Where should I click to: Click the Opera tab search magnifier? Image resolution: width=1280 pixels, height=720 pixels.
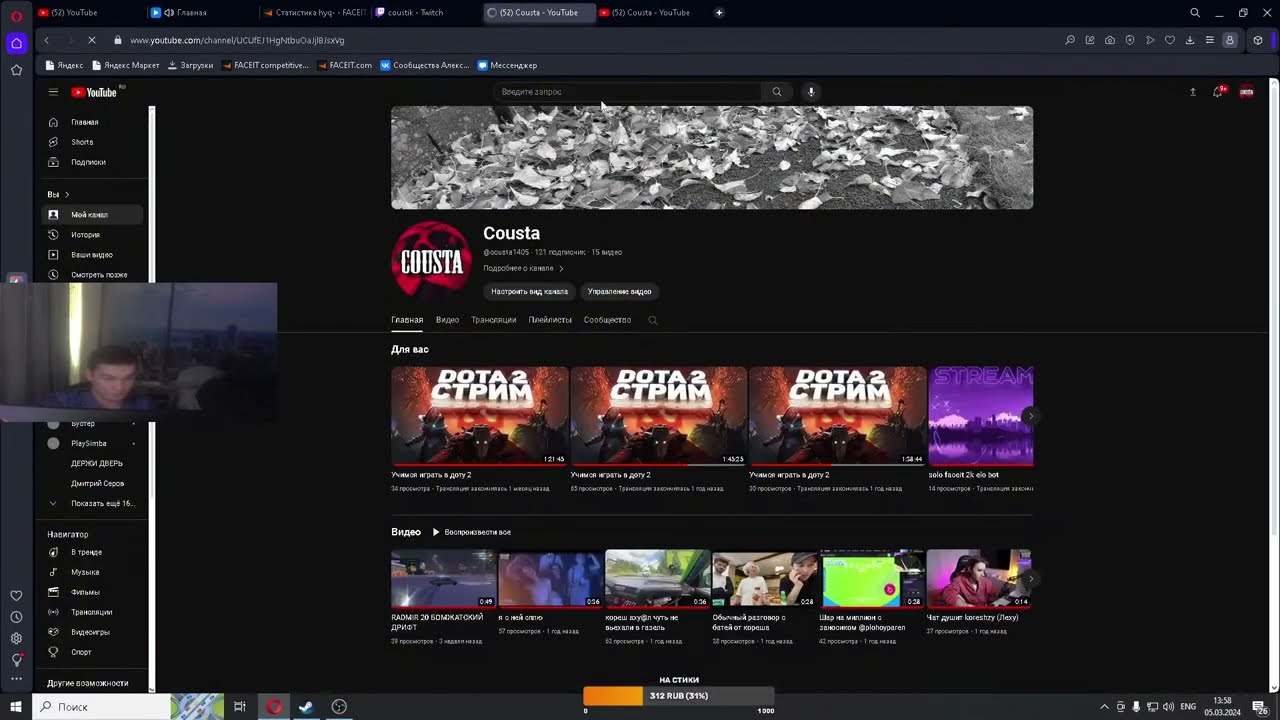pyautogui.click(x=1195, y=13)
